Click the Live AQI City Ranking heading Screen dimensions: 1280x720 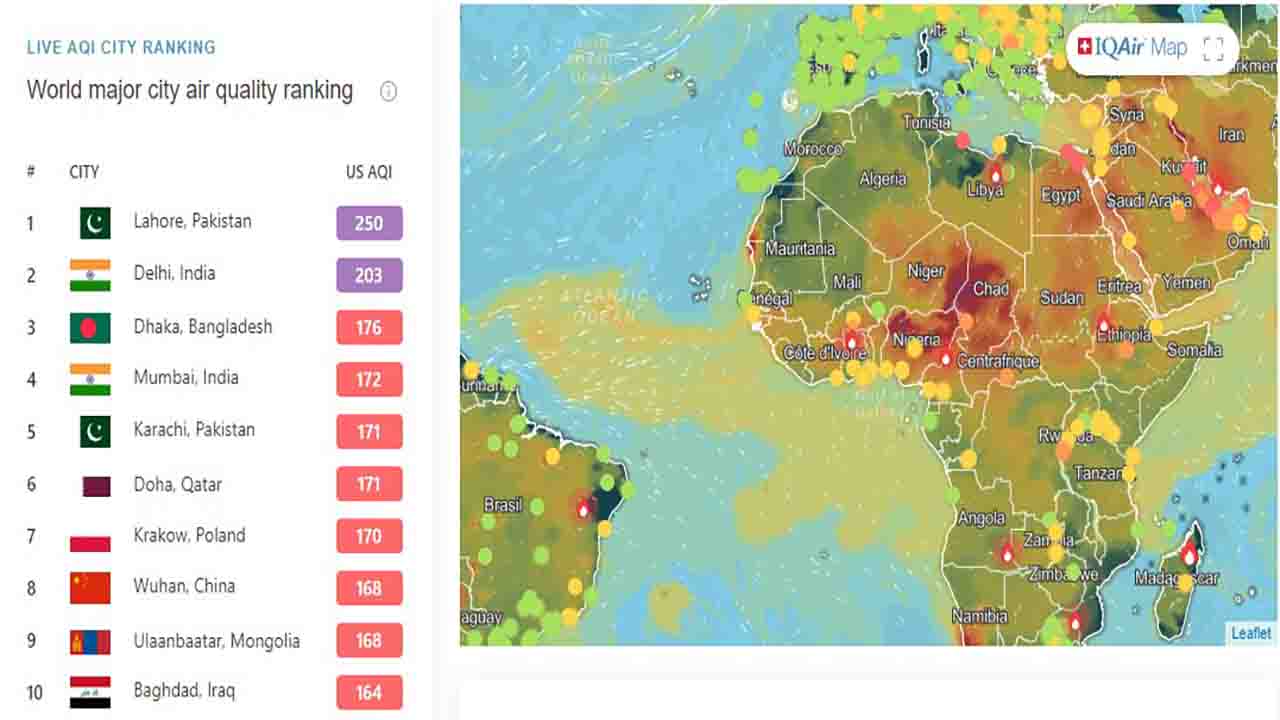coord(121,47)
